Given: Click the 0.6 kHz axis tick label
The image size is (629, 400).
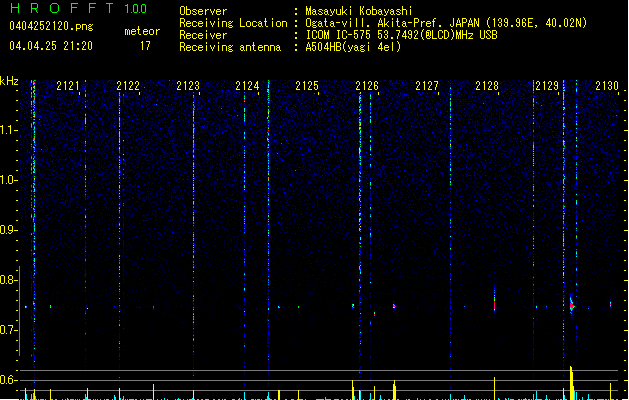Looking at the screenshot, I should pyautogui.click(x=9, y=380).
